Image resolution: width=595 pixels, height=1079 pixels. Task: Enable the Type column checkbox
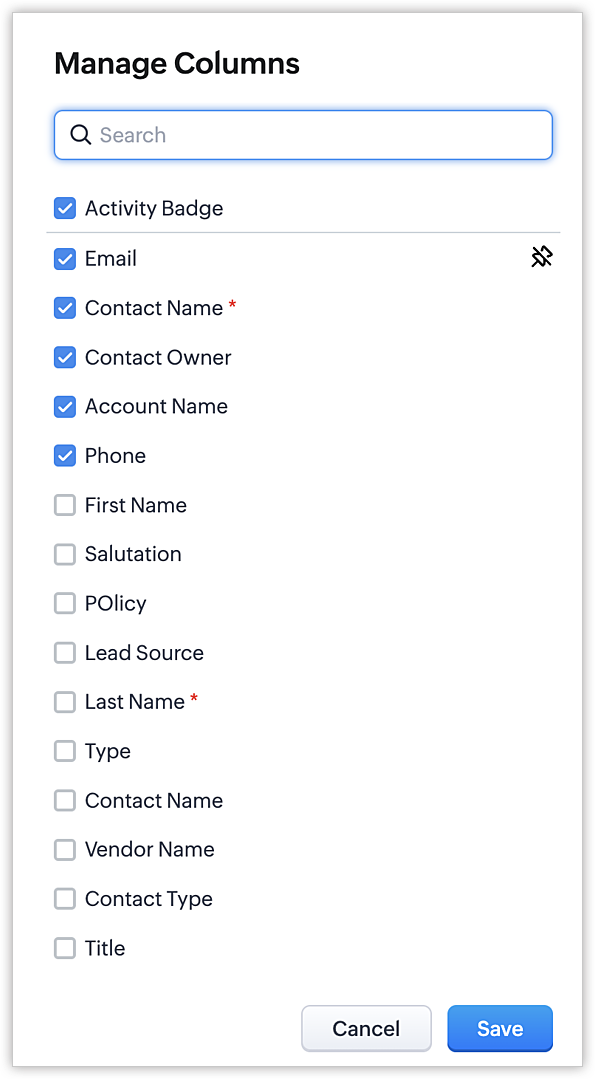point(65,751)
